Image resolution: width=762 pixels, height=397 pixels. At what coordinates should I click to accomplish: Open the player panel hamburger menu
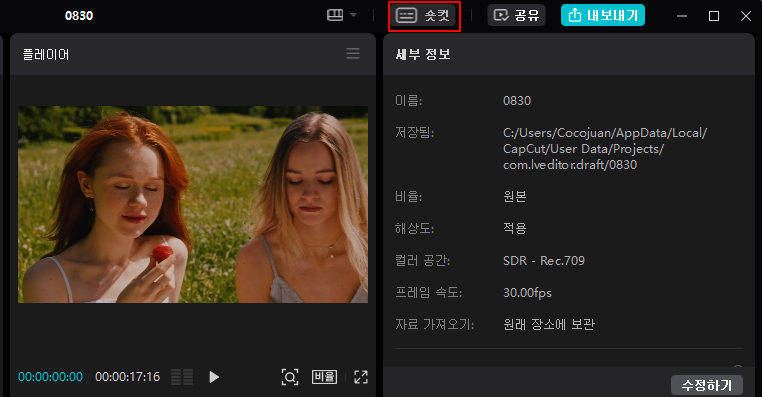[353, 53]
